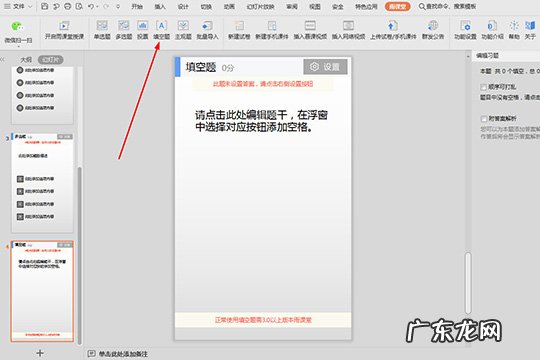The height and width of the screenshot is (360, 540).
Task: Add a new slide with the plus button
Action: pyautogui.click(x=40, y=353)
